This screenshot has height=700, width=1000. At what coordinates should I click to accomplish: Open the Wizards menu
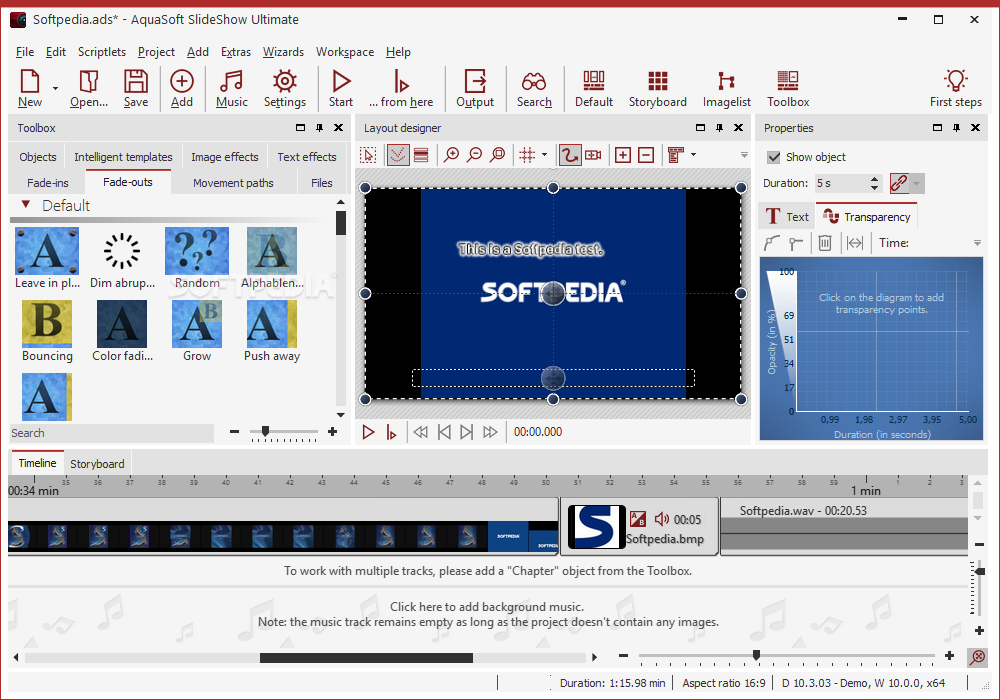(283, 52)
